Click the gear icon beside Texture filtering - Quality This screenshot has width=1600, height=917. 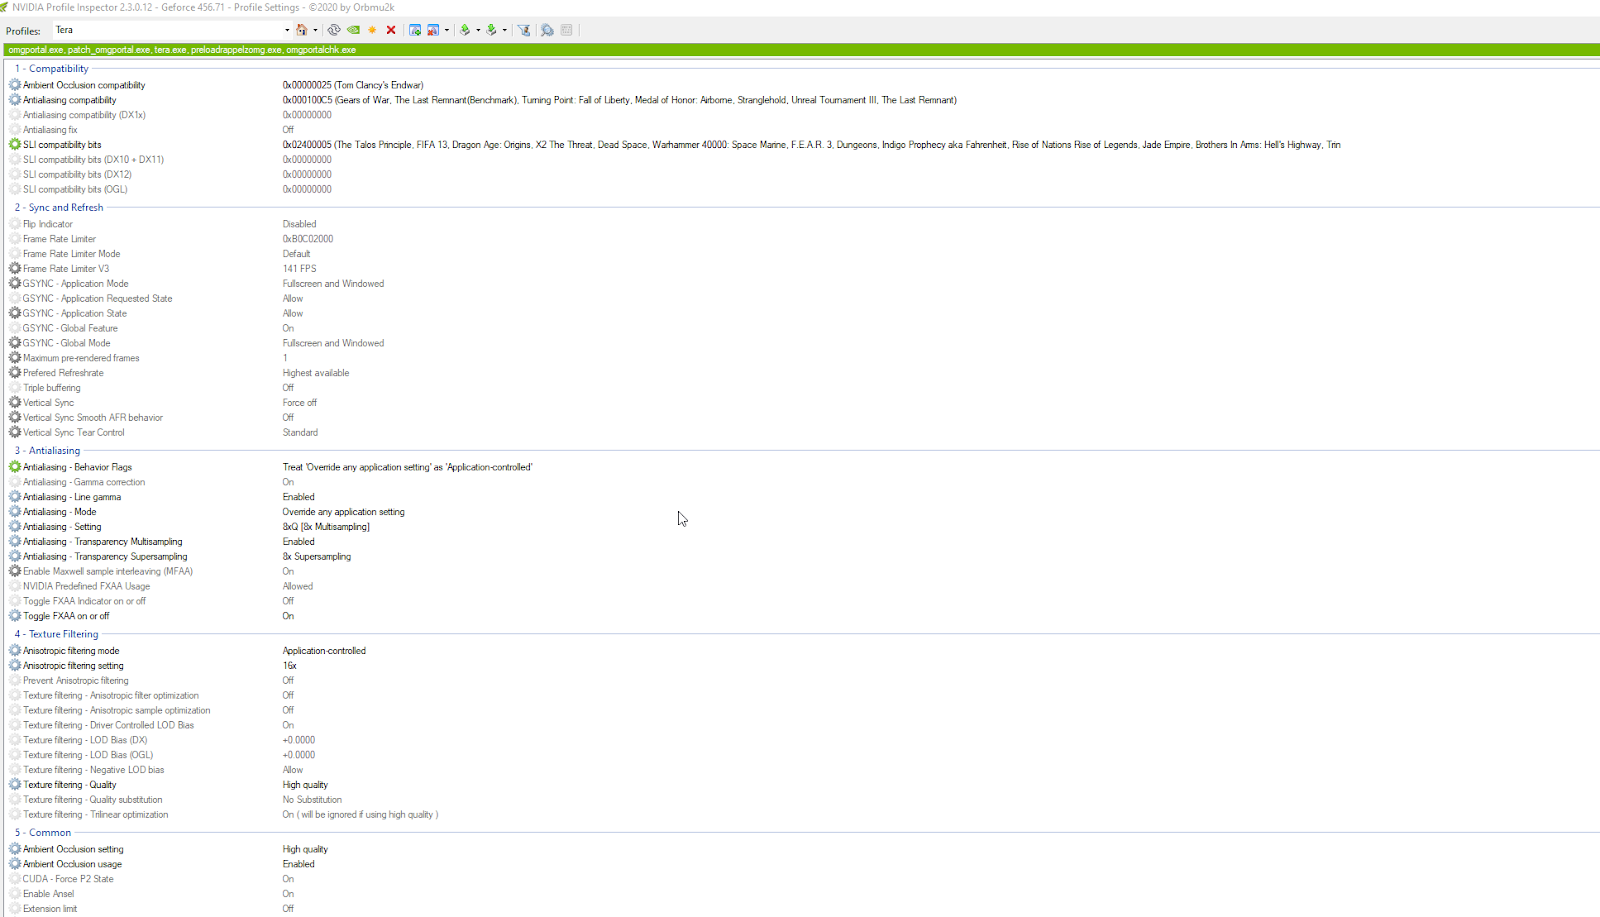[x=15, y=784]
